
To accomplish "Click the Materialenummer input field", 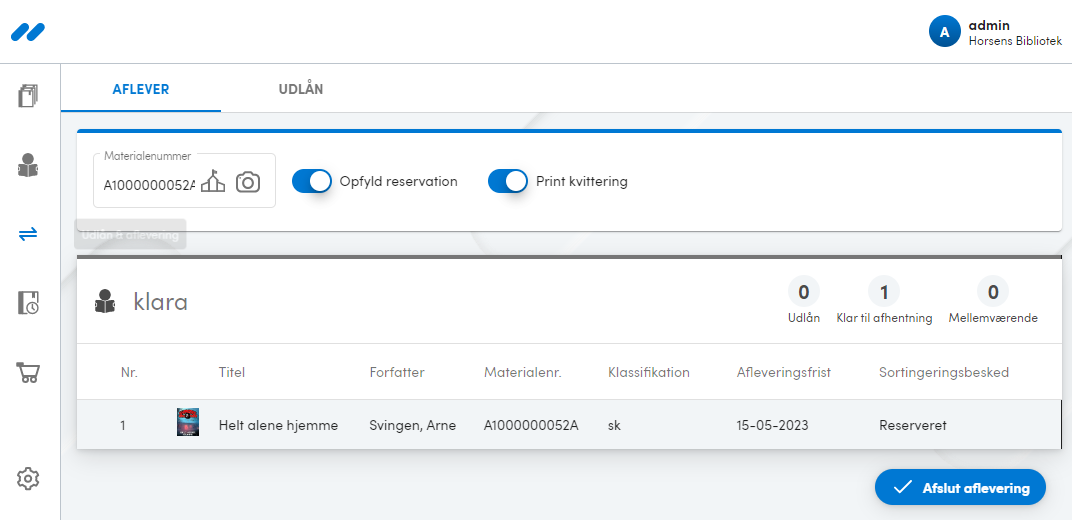I will pos(148,184).
